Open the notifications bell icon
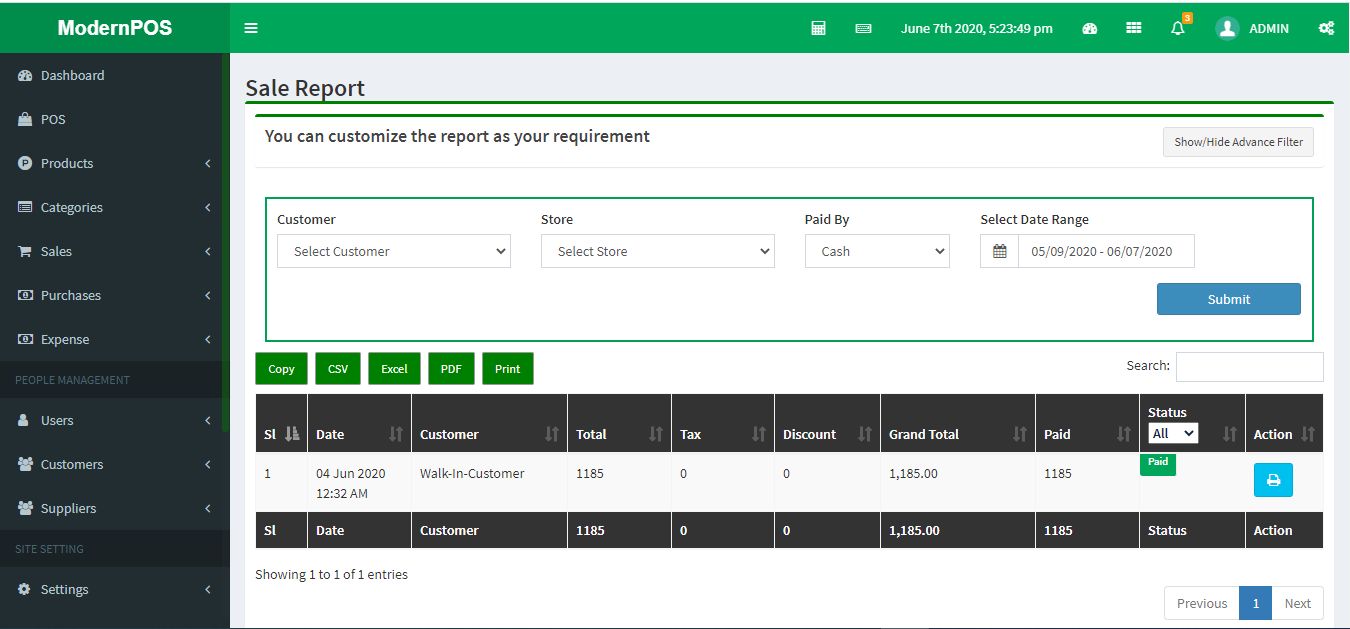 (1178, 28)
